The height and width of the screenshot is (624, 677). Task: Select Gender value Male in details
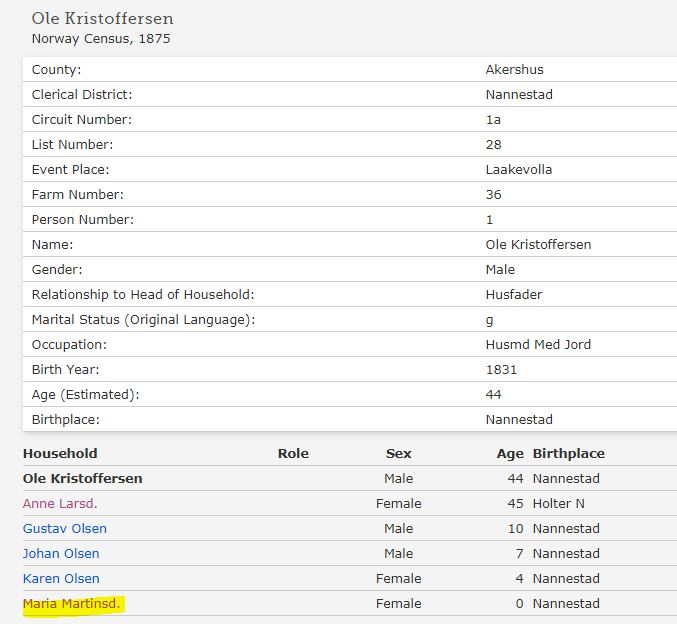pos(500,270)
